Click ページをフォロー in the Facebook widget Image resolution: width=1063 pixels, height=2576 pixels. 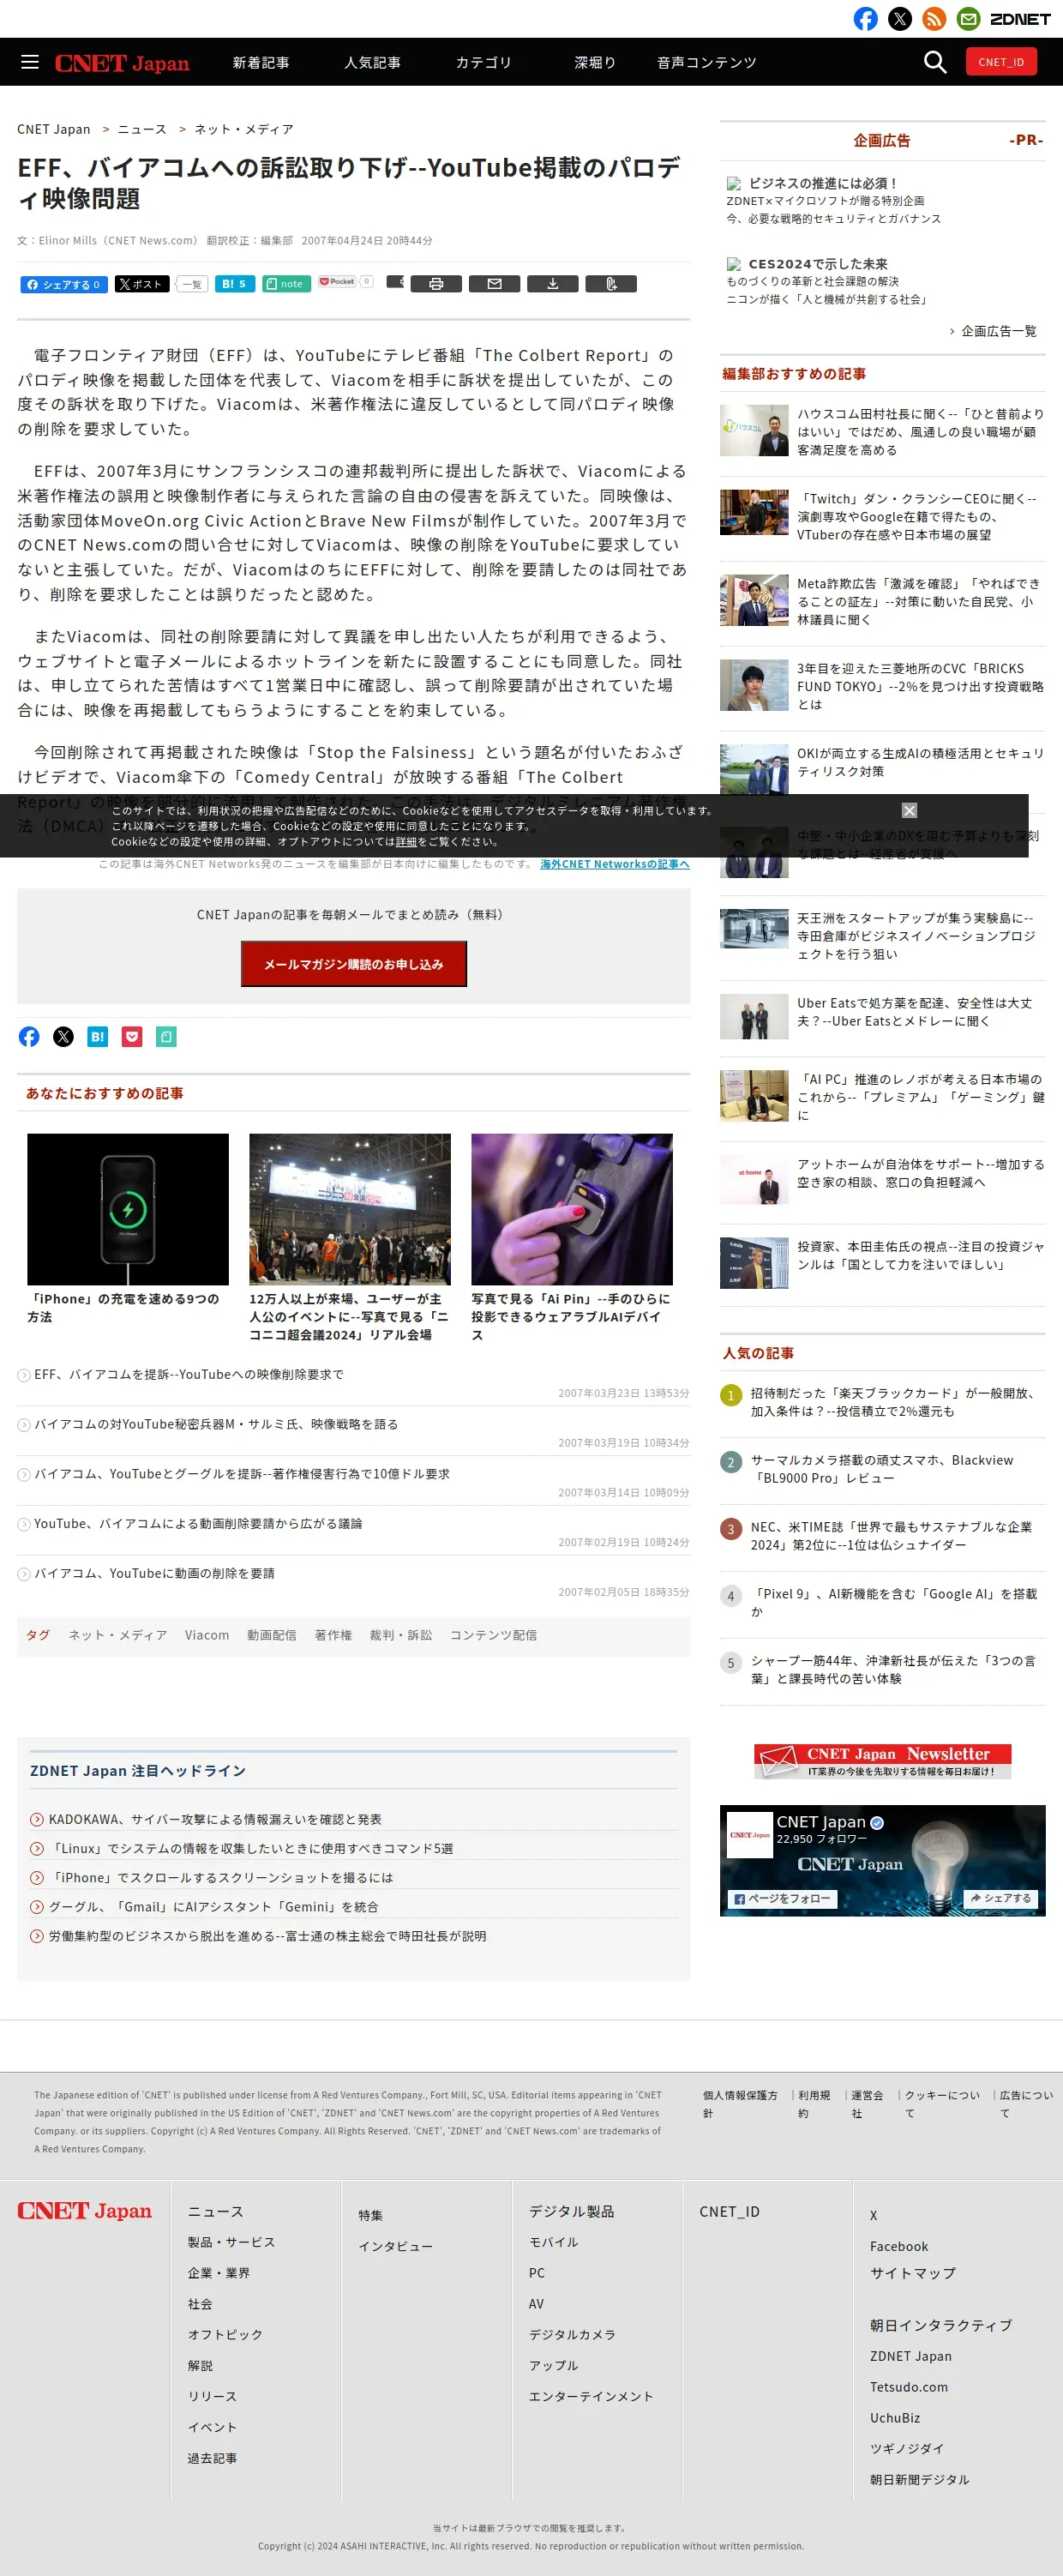[783, 1898]
